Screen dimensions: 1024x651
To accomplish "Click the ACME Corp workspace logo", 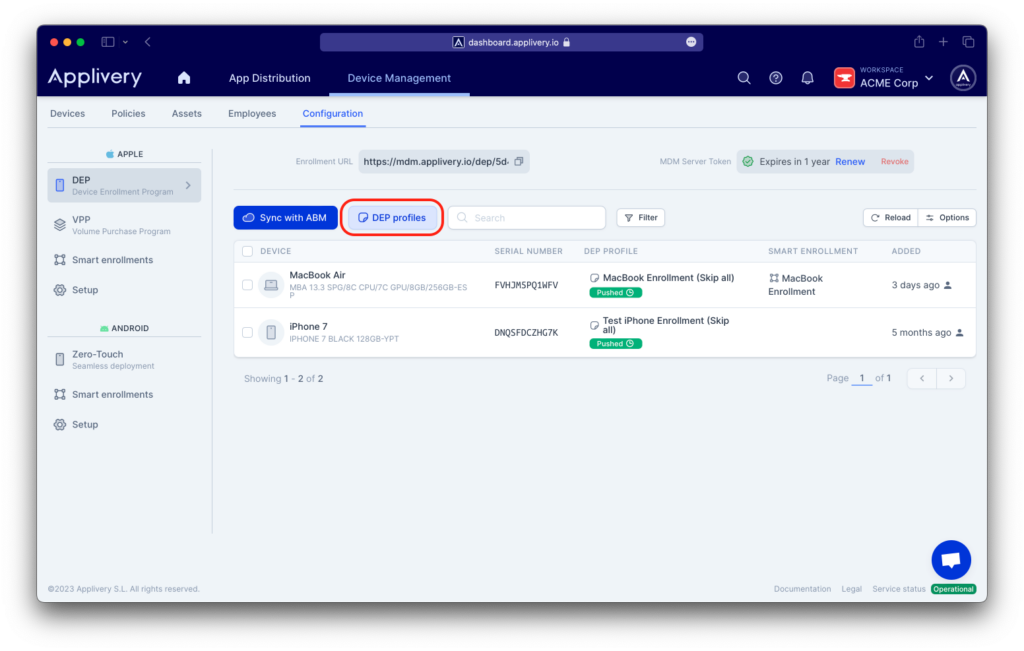I will pos(844,78).
